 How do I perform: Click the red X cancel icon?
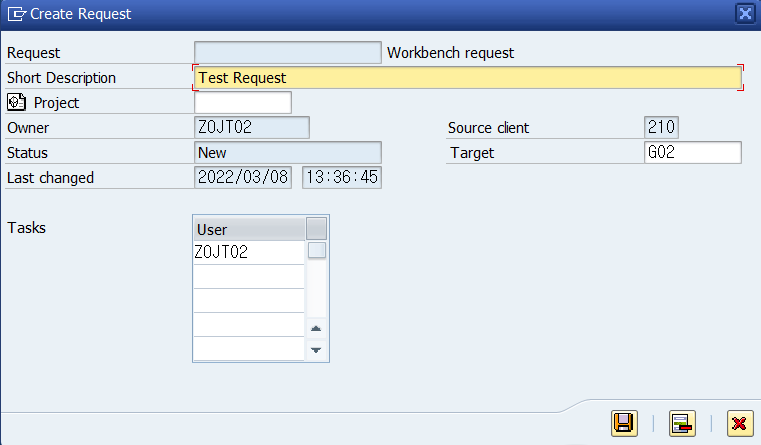(x=740, y=423)
